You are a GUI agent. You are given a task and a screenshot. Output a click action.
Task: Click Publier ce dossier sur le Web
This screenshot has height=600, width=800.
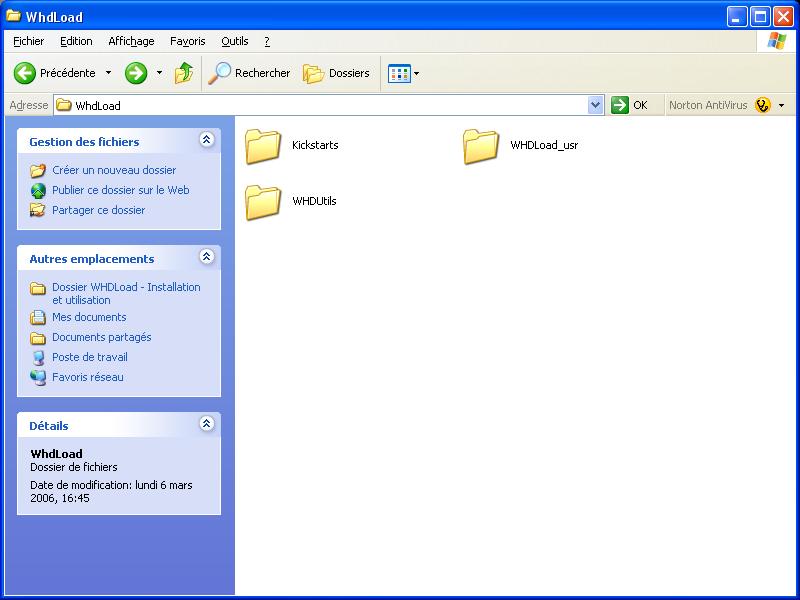(120, 190)
